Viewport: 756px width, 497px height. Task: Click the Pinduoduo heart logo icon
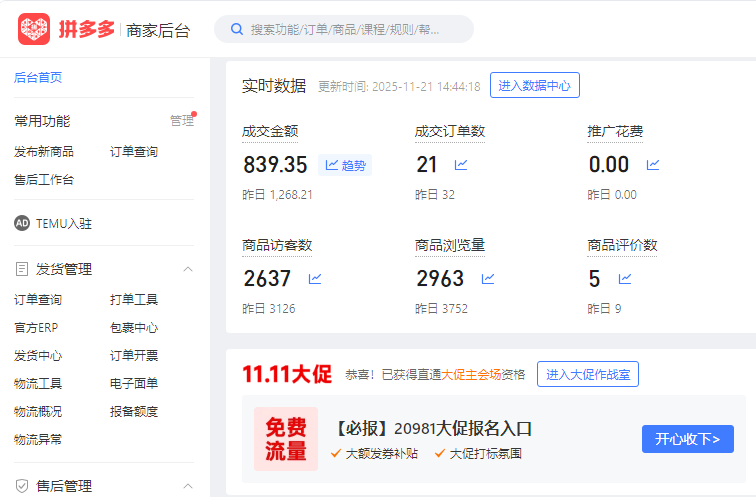(34, 29)
